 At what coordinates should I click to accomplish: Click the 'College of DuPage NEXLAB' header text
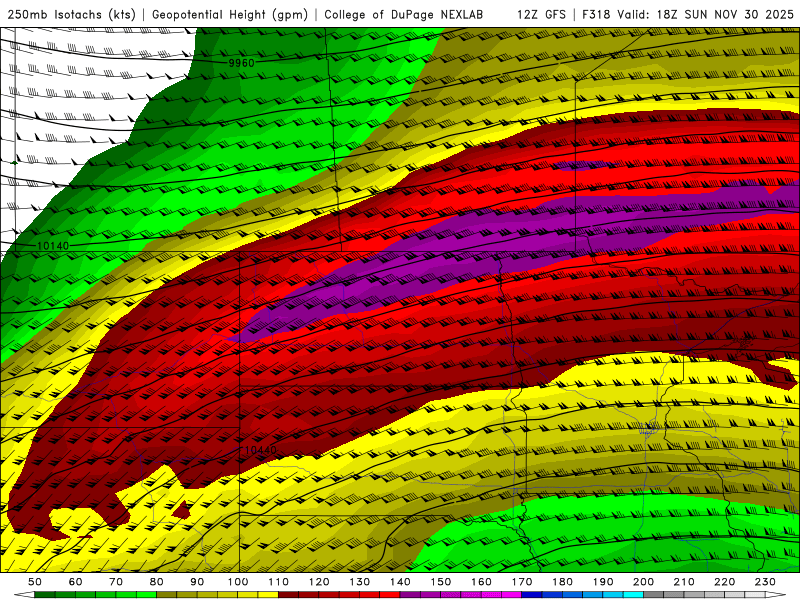(404, 14)
